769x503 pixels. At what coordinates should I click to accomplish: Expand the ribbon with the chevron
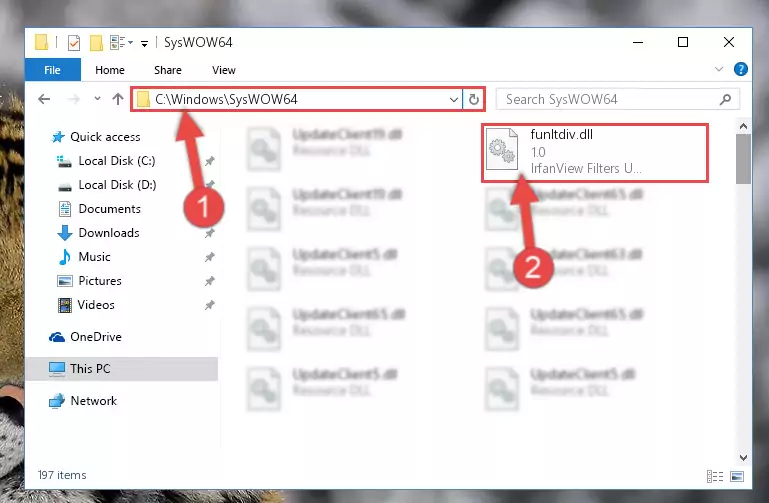point(719,70)
